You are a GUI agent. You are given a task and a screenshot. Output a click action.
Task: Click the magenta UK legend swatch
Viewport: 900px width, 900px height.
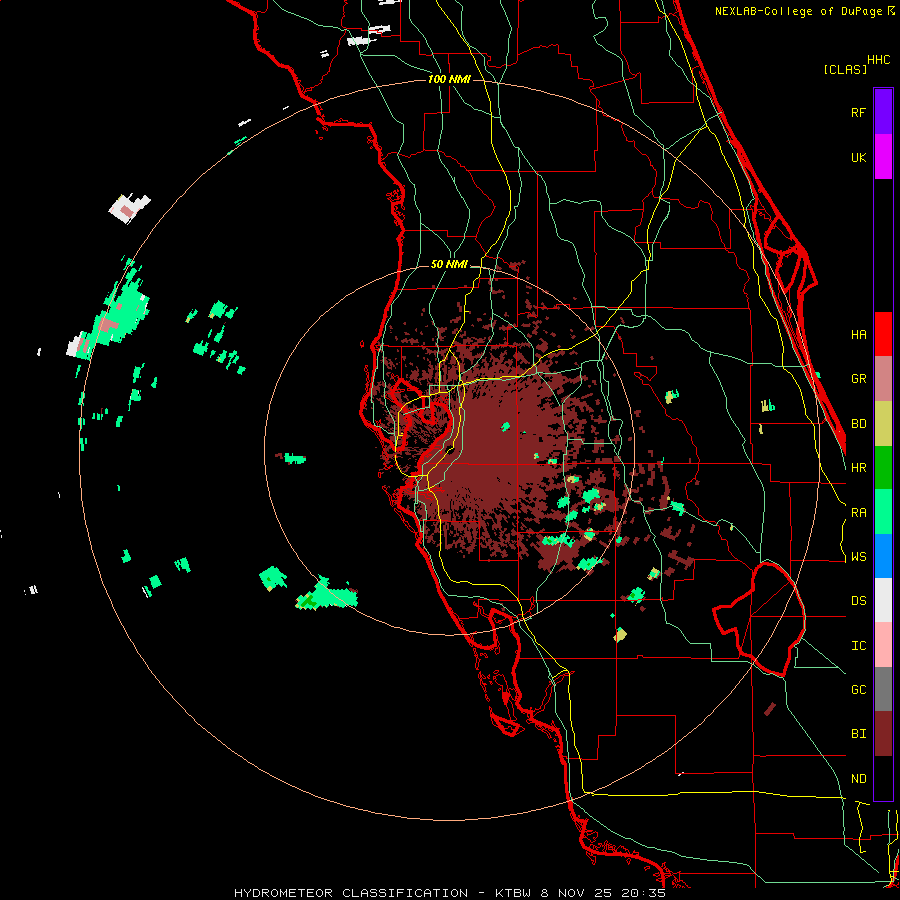pos(883,157)
